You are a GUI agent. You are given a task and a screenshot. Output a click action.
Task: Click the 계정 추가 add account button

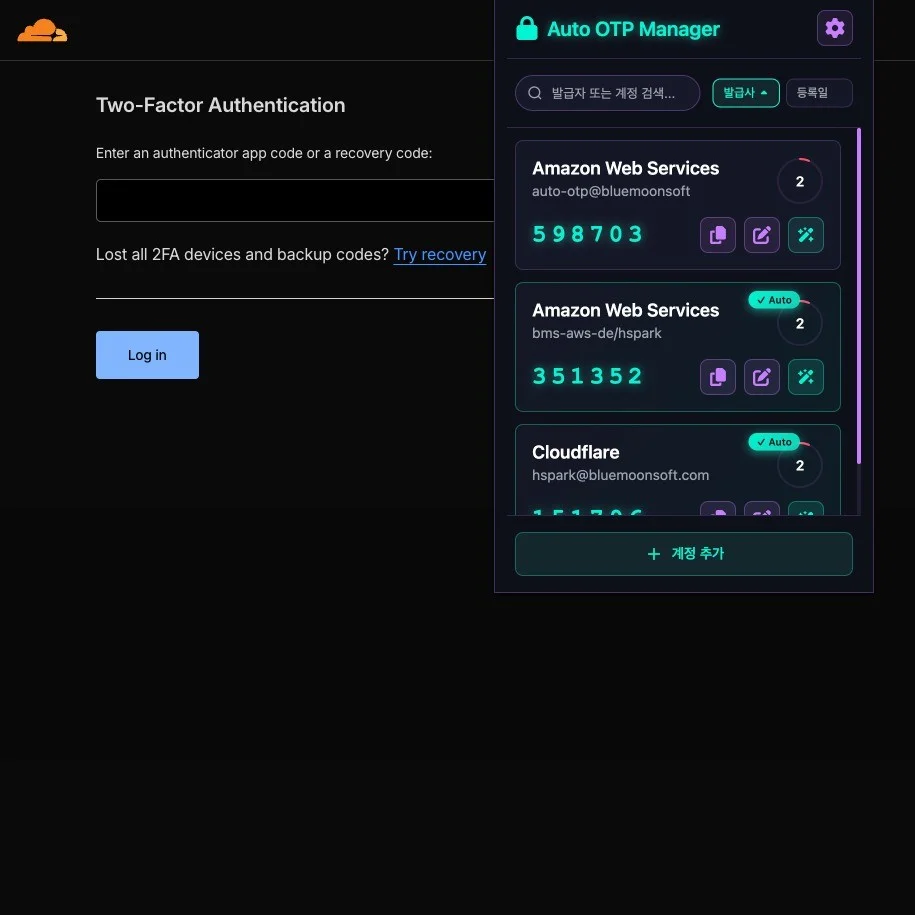point(683,554)
